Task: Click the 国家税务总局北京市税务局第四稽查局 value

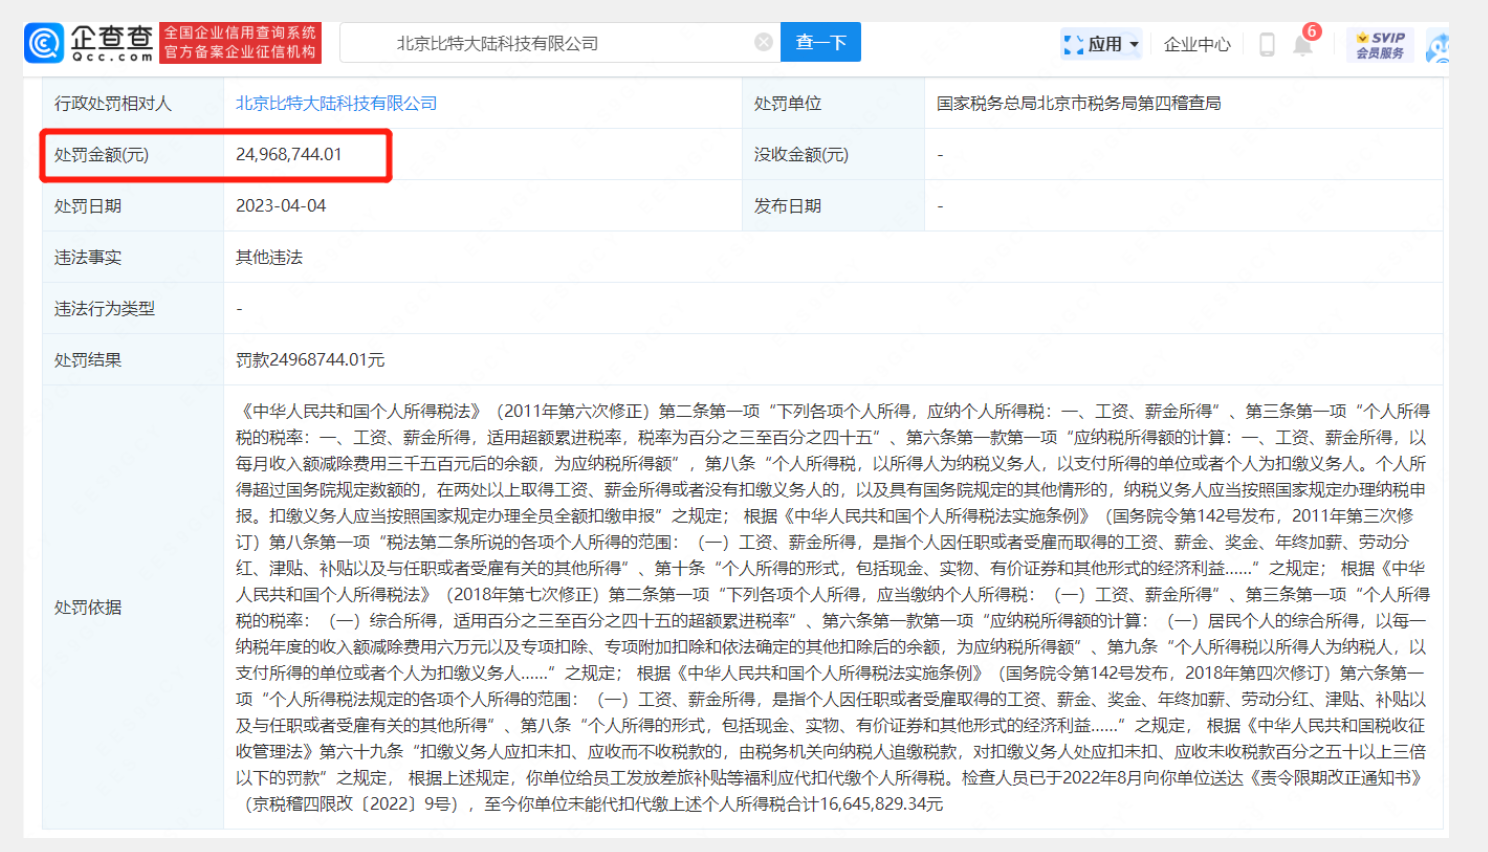Action: pyautogui.click(x=1078, y=103)
